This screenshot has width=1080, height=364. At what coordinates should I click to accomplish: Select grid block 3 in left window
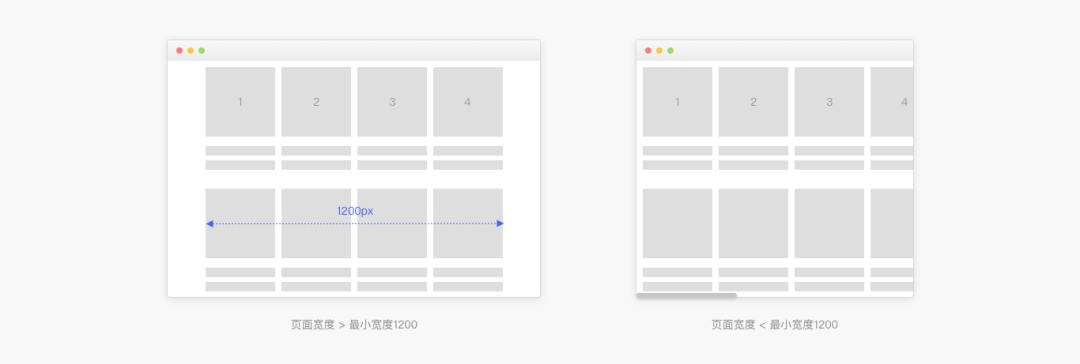392,101
